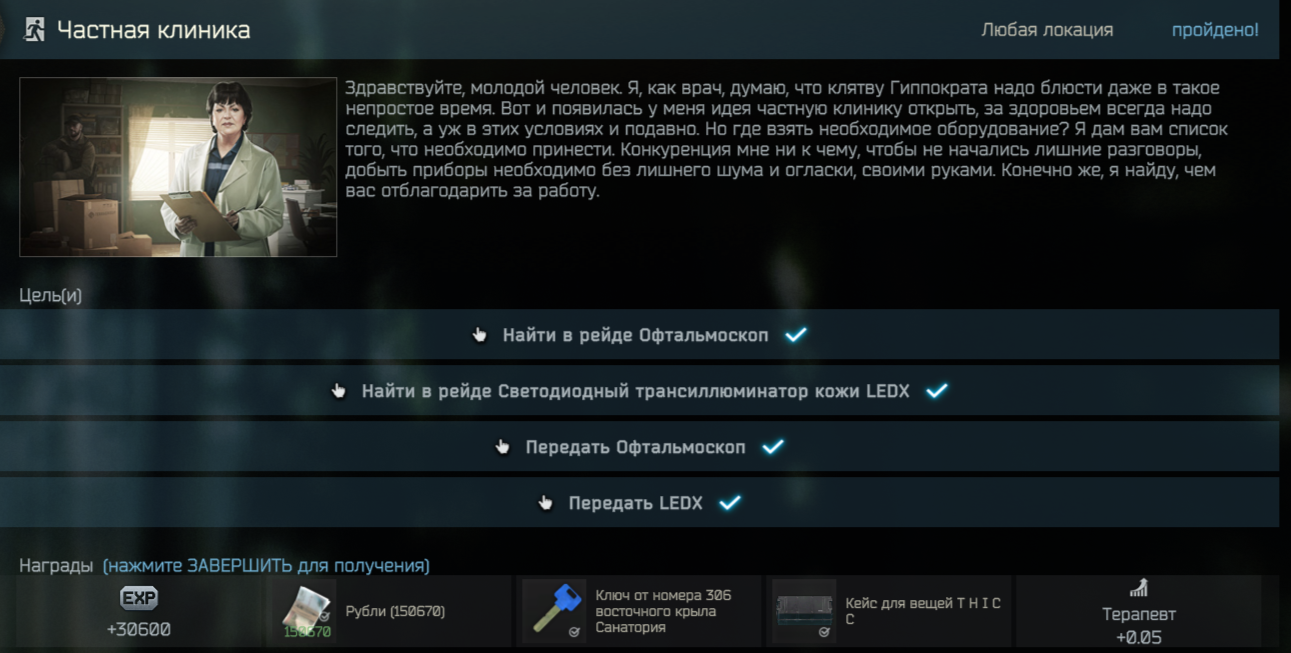Collapse the Частная клиника quest header
Viewport: 1291px width, 653px height.
point(640,30)
